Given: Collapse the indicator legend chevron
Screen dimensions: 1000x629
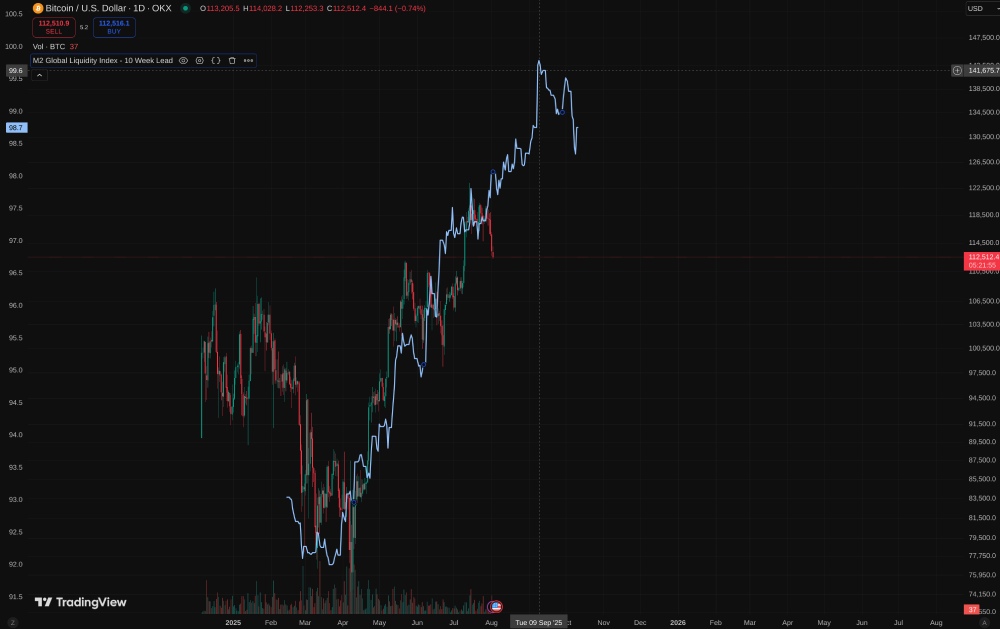Looking at the screenshot, I should coord(39,75).
